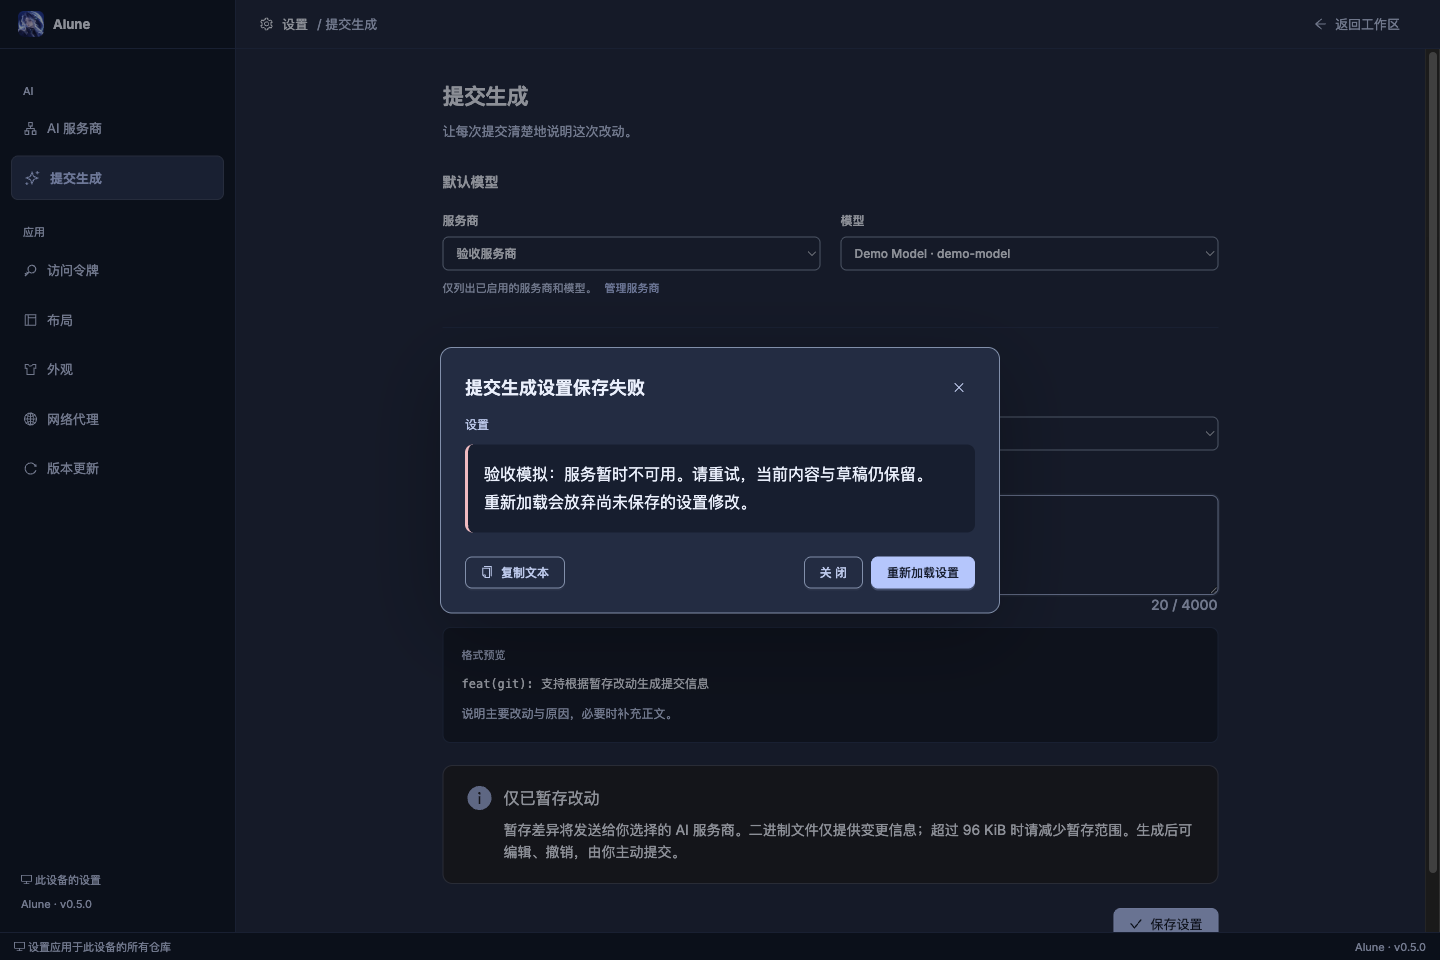1440x960 pixels.
Task: Click the 管理服务商 link
Action: 631,288
